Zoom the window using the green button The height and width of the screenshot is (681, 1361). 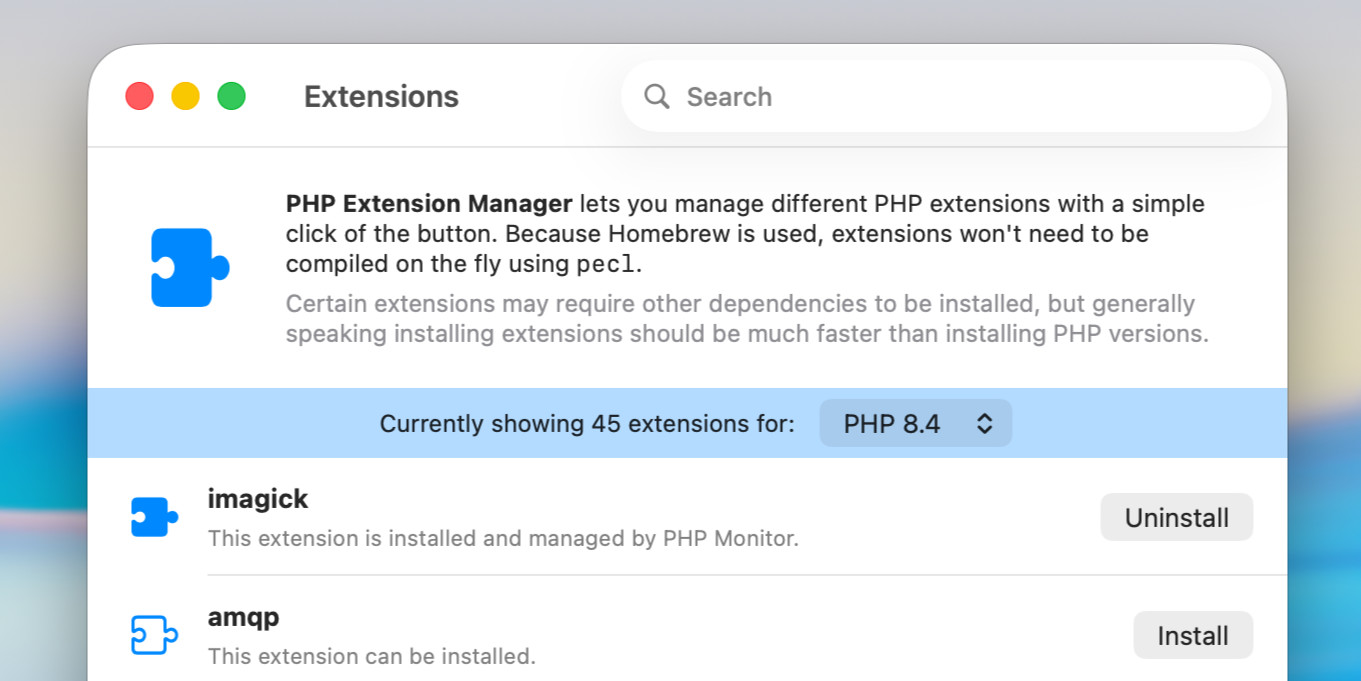(232, 96)
